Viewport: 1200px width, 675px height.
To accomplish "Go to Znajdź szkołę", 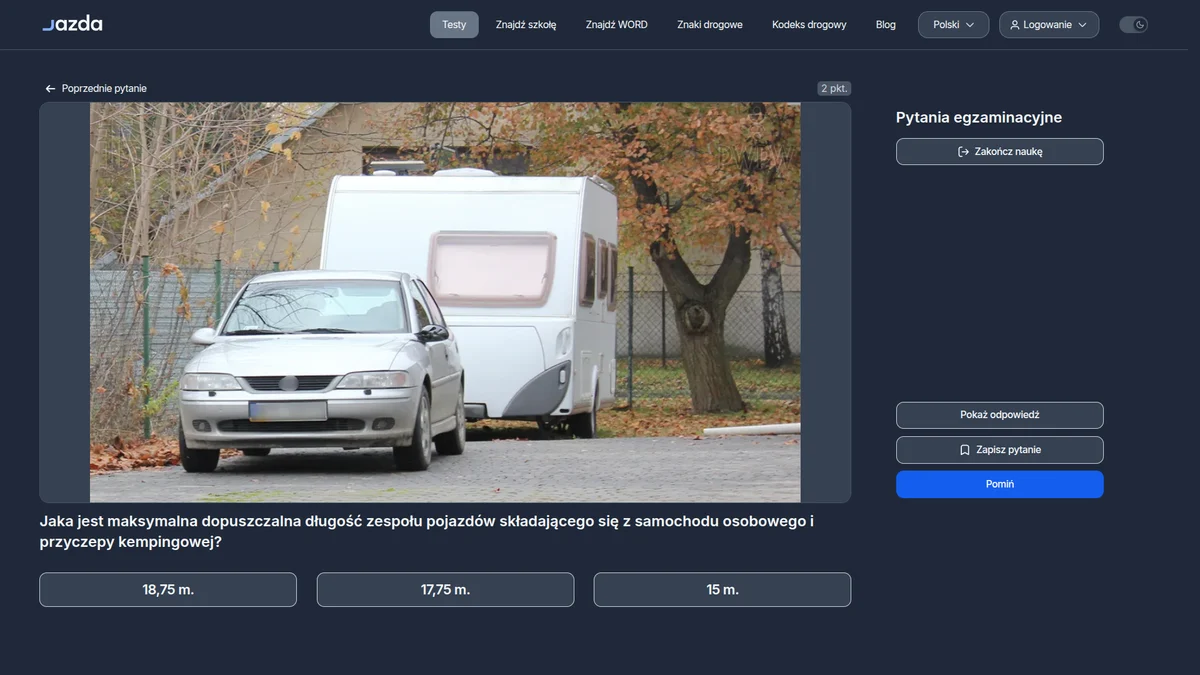I will coord(526,25).
